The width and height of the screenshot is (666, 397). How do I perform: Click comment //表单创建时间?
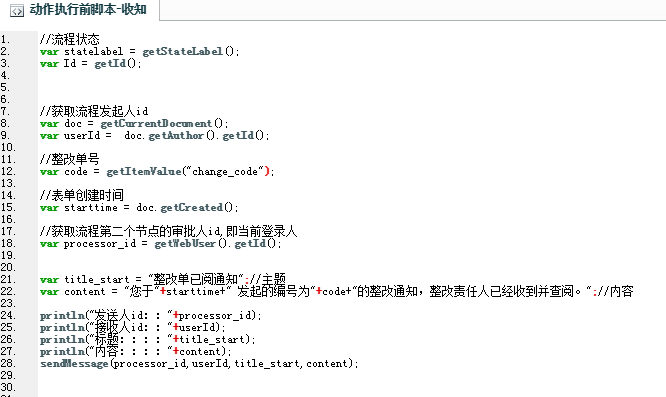click(82, 195)
